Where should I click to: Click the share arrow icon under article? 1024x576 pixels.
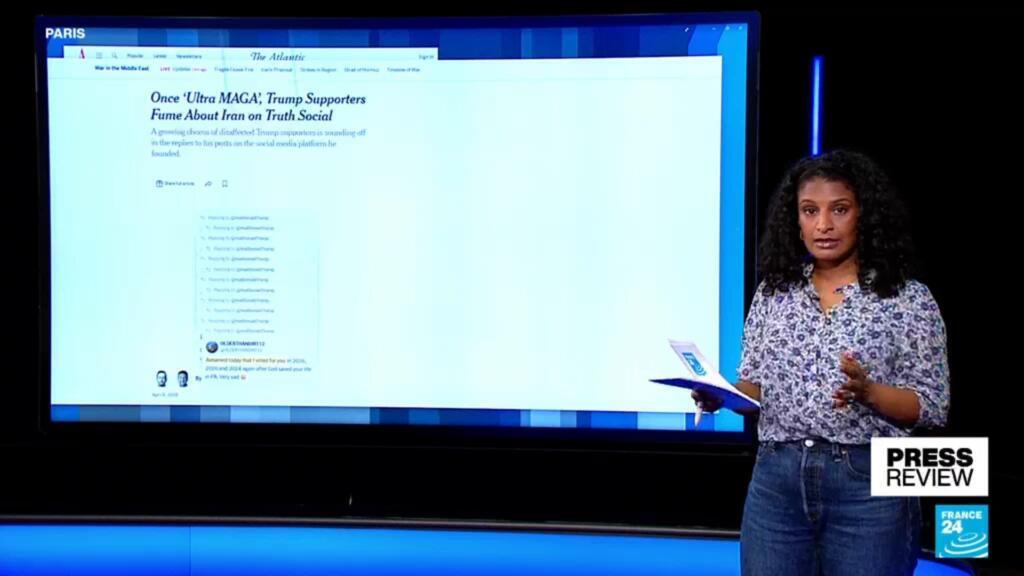pyautogui.click(x=208, y=184)
